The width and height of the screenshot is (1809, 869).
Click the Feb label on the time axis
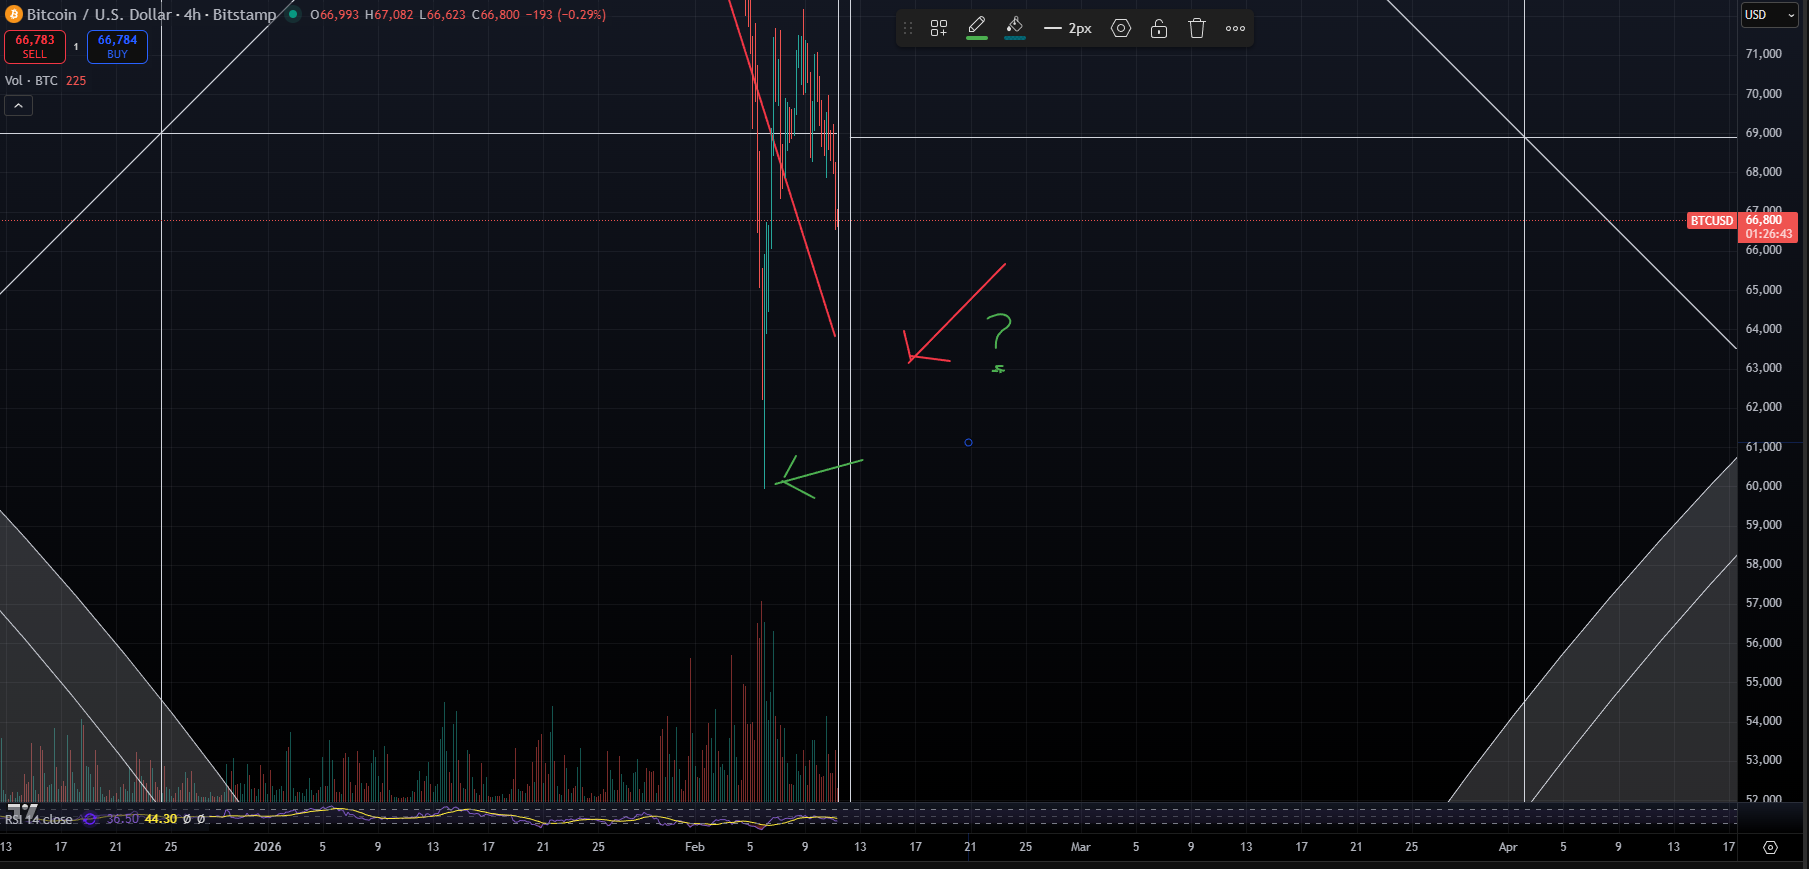click(695, 847)
